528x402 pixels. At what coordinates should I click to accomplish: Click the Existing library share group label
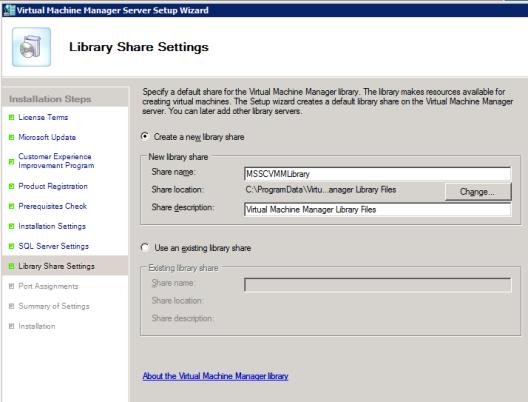point(184,268)
